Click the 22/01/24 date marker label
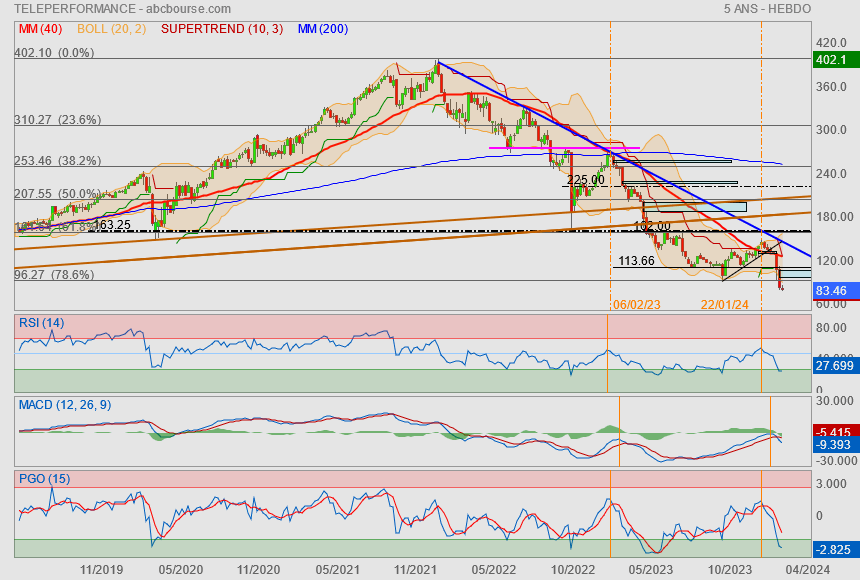The width and height of the screenshot is (860, 580). (x=725, y=305)
